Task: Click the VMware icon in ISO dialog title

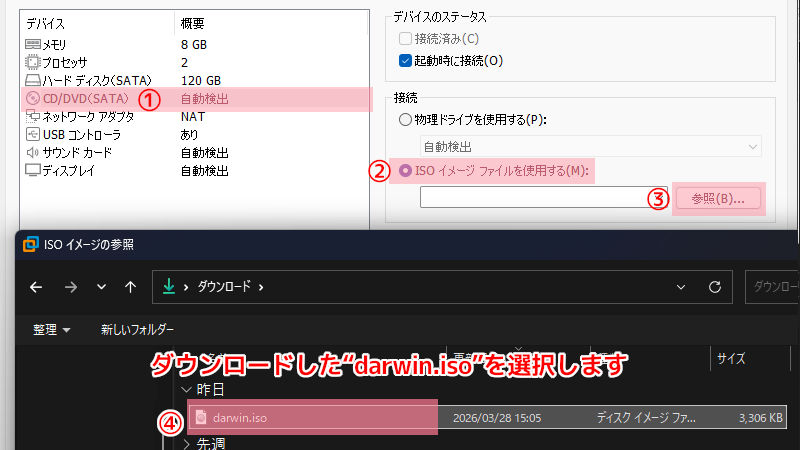Action: coord(31,244)
